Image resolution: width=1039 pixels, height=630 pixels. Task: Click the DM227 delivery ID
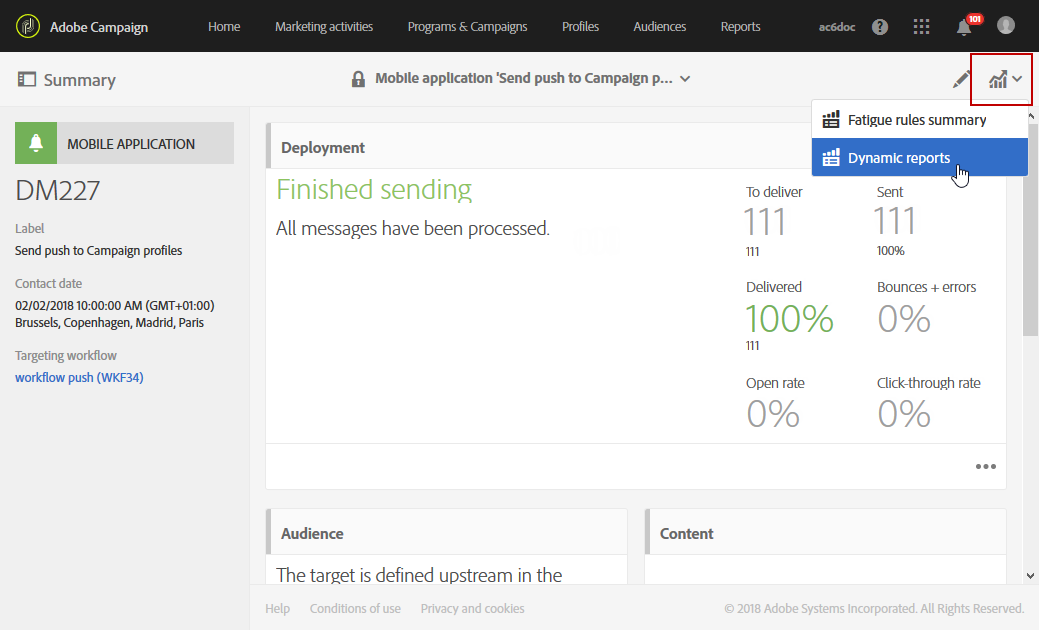click(58, 191)
